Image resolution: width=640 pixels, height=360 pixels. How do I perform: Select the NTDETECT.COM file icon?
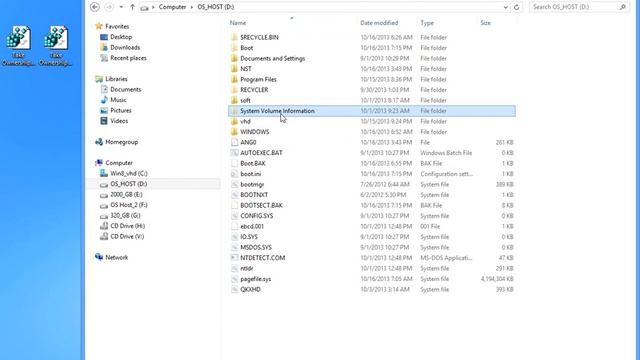click(234, 258)
